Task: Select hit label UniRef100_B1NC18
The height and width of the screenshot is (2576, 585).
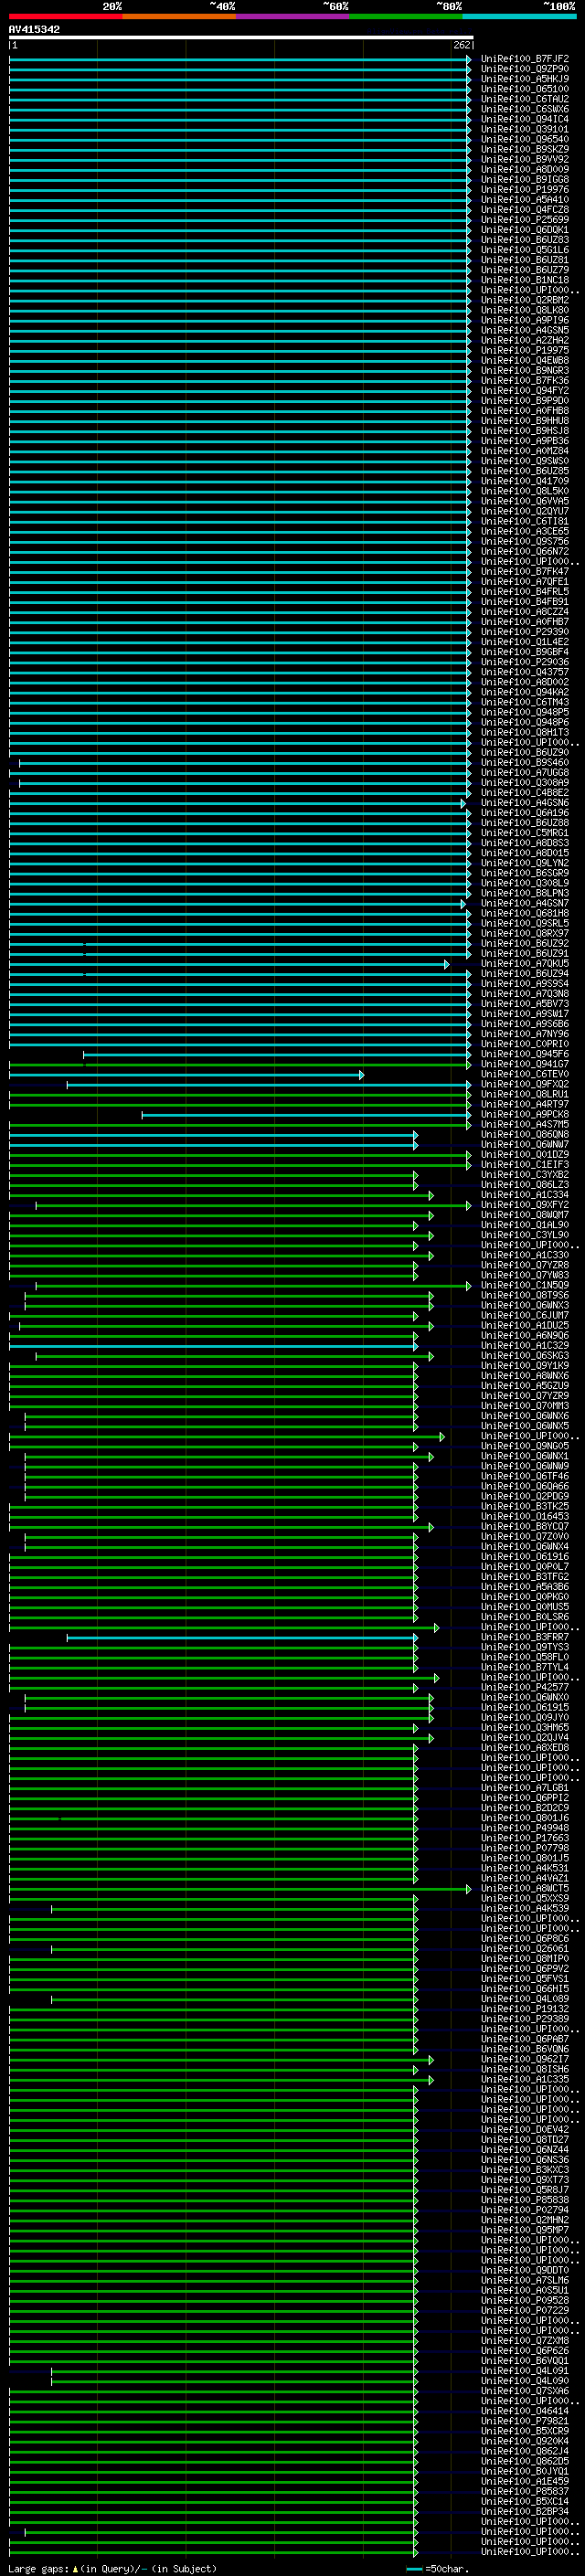Action: tap(525, 280)
